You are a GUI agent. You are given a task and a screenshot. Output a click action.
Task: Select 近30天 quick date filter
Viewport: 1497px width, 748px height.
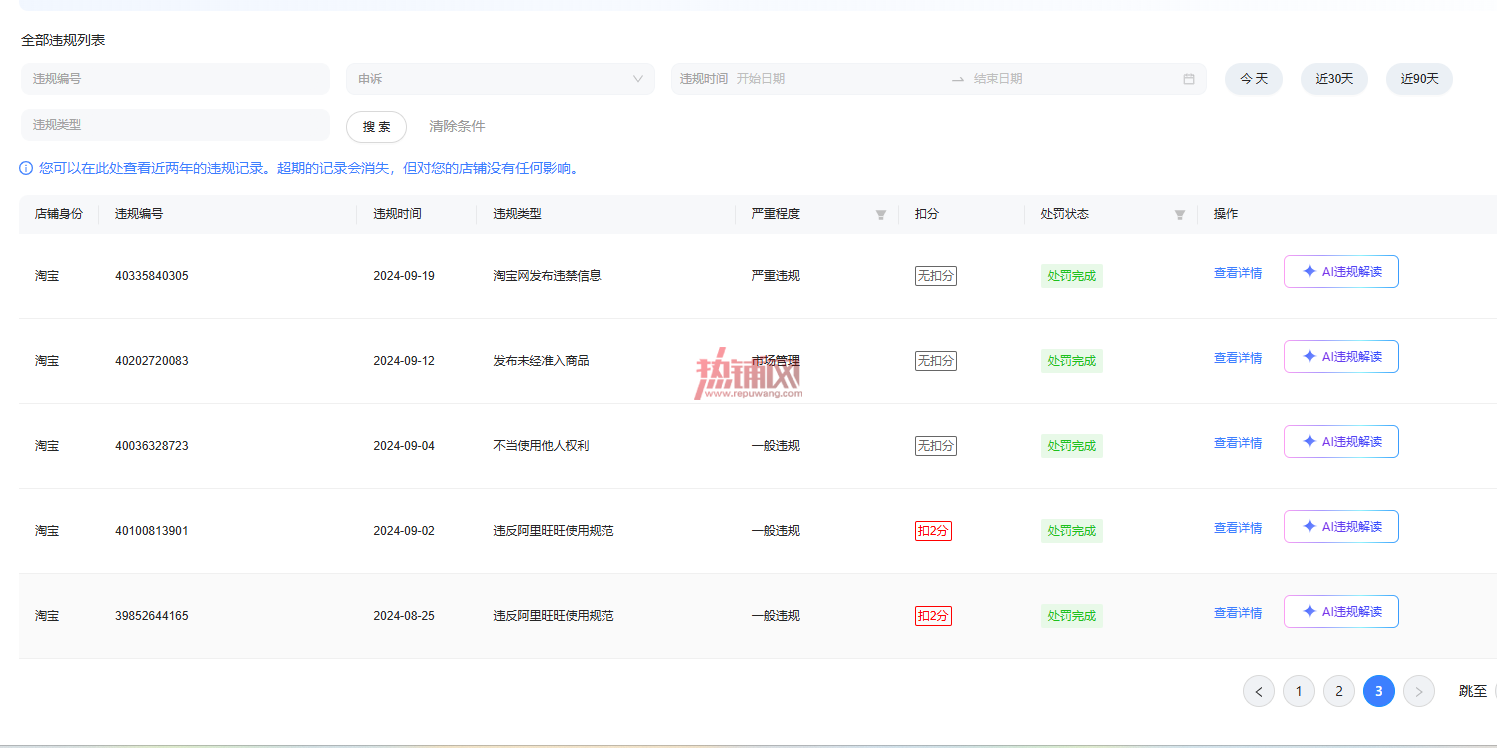point(1334,79)
